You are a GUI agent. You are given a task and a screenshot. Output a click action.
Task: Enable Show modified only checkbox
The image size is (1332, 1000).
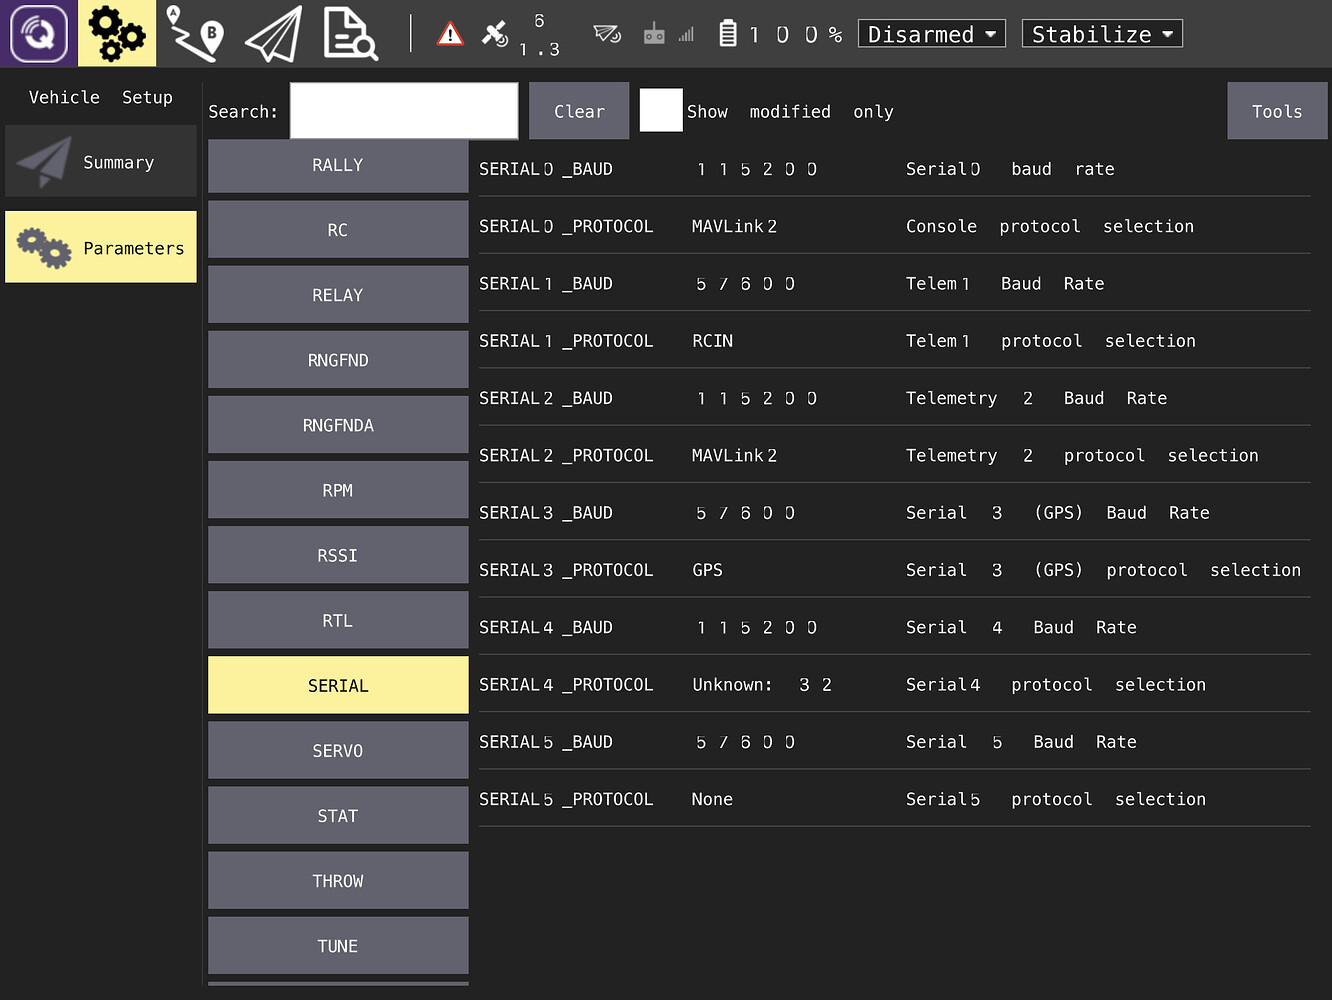click(660, 111)
